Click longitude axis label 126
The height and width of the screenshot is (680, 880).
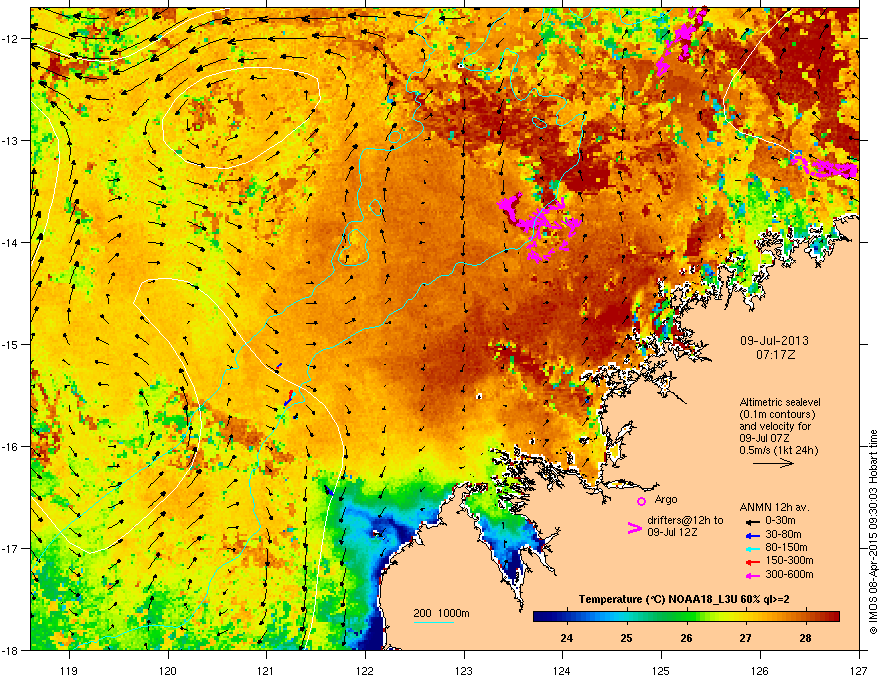(x=760, y=671)
